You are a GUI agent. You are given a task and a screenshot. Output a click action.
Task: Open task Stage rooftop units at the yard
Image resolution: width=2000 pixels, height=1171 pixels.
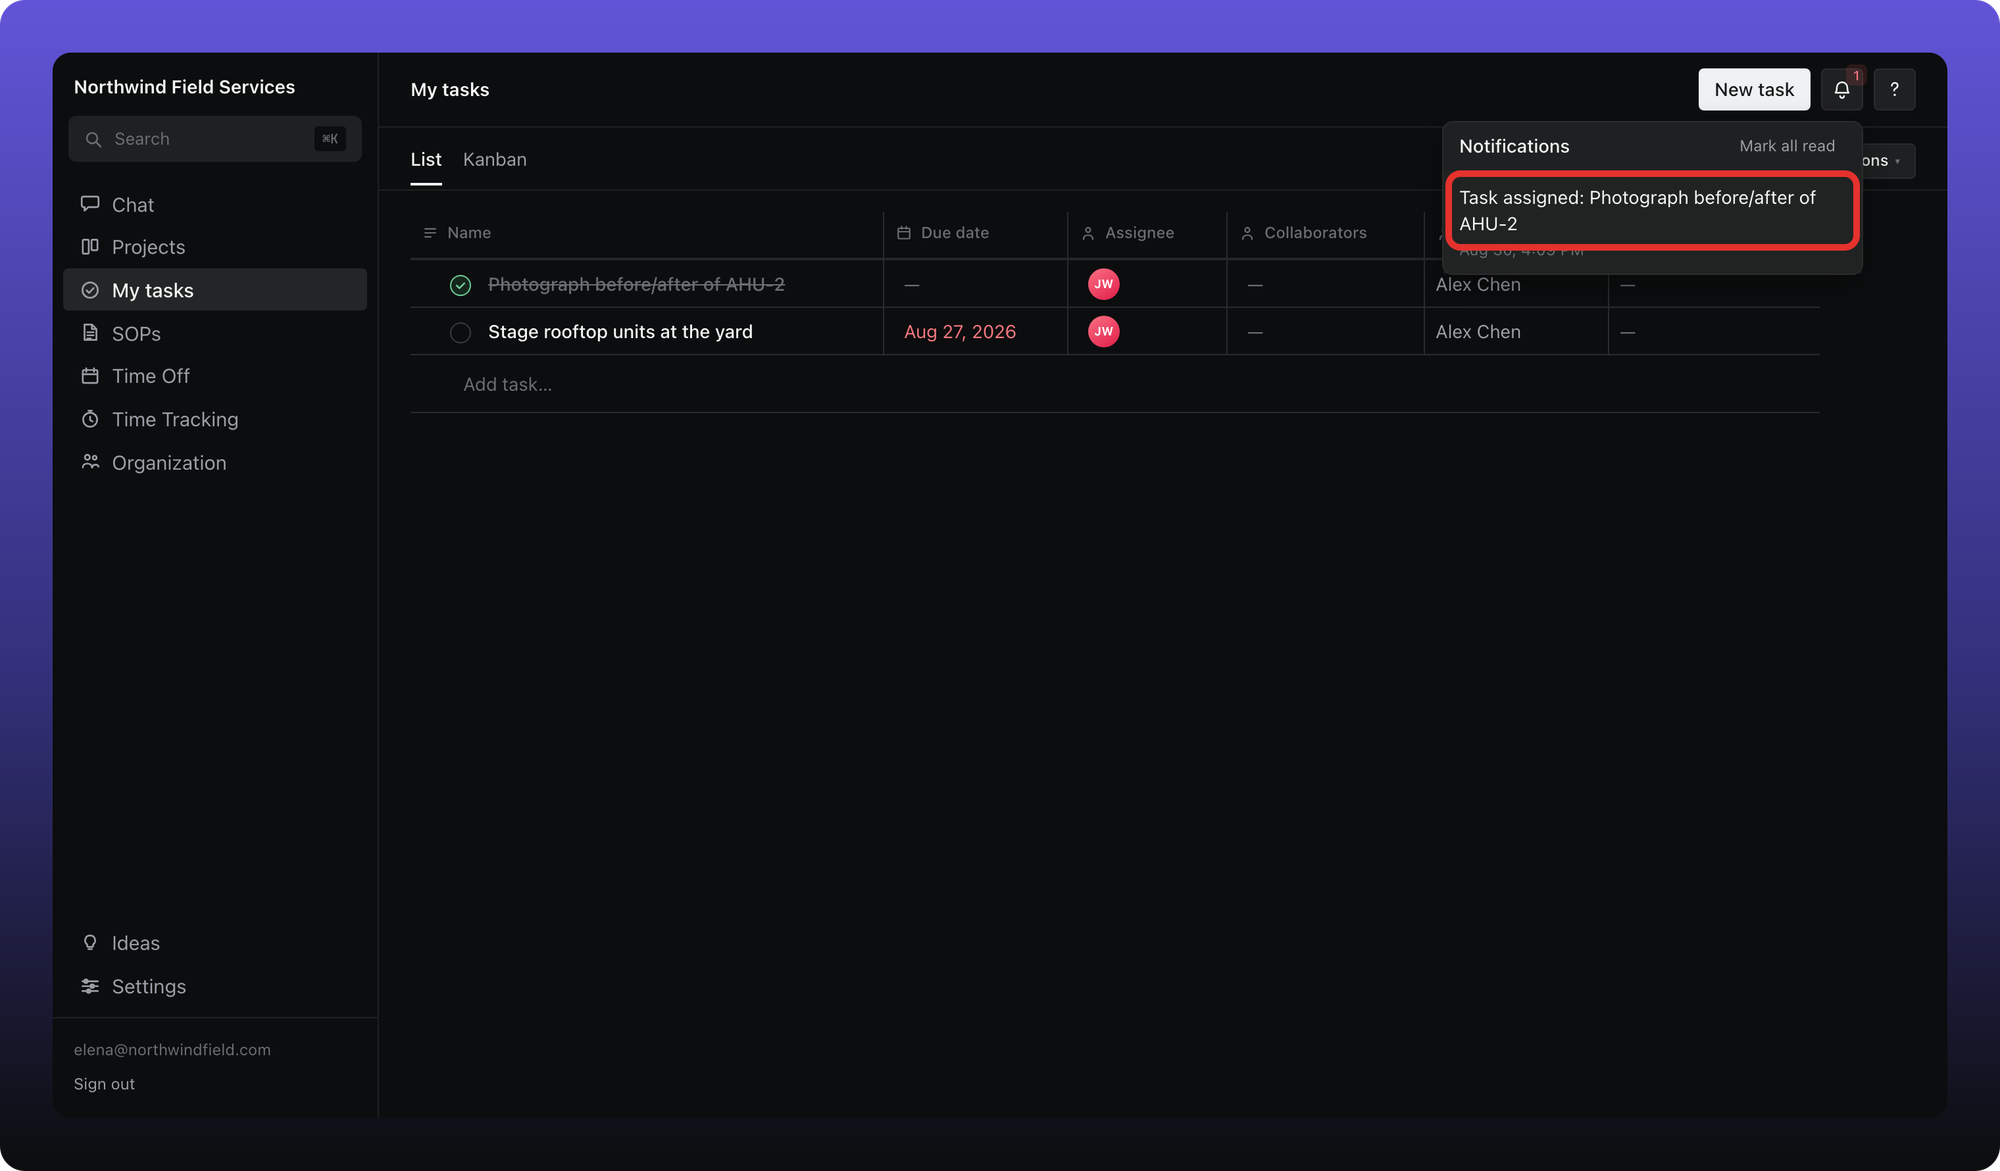620,332
